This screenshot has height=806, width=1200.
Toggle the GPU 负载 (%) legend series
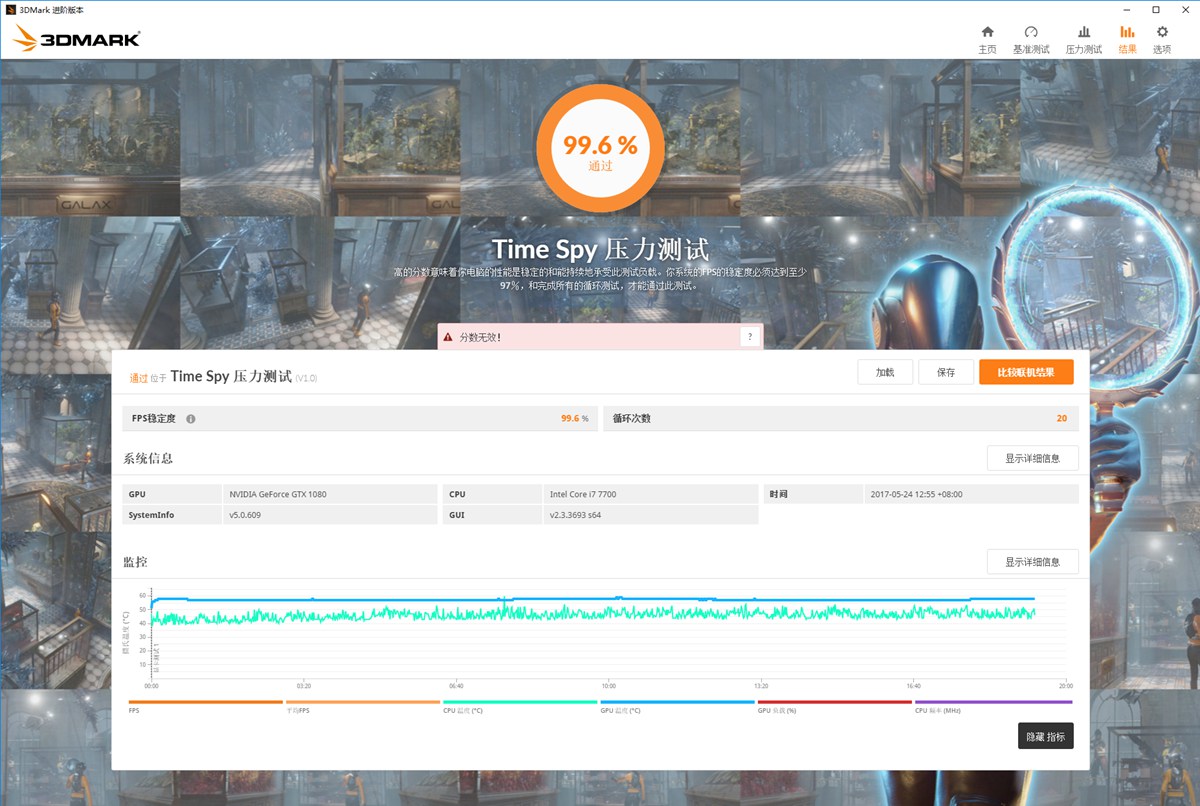click(x=834, y=705)
